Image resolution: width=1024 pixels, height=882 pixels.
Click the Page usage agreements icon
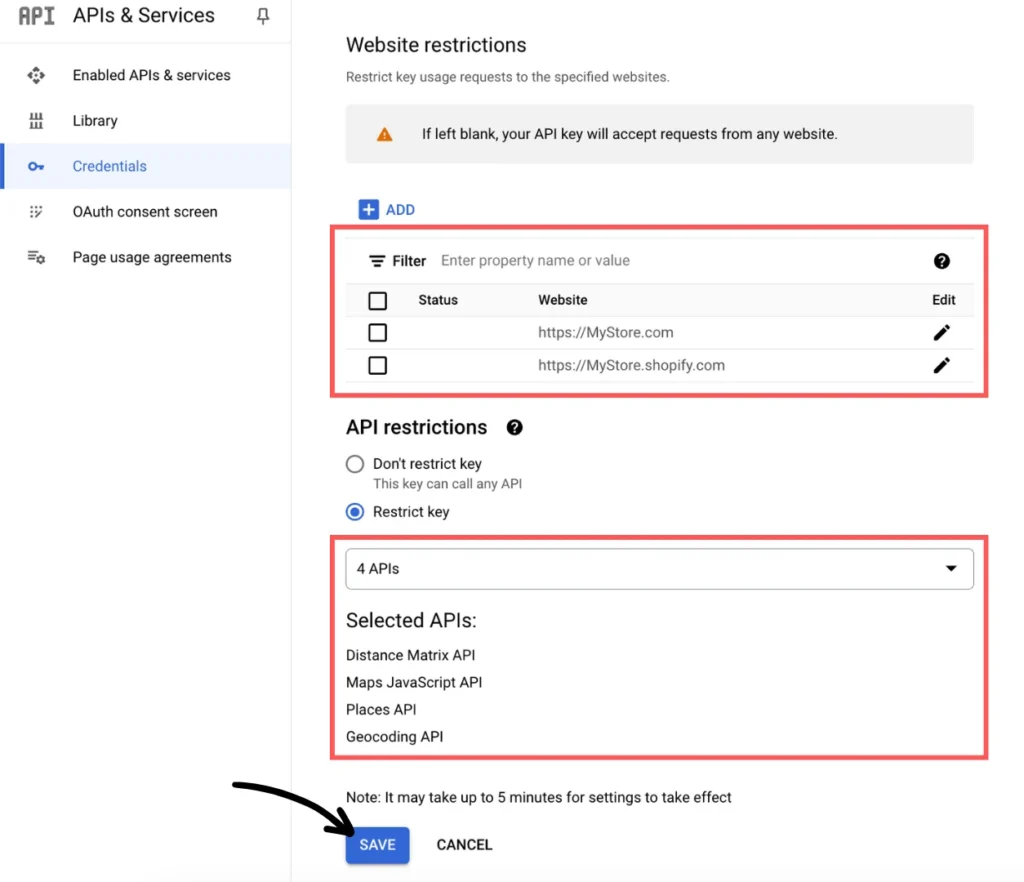37,258
